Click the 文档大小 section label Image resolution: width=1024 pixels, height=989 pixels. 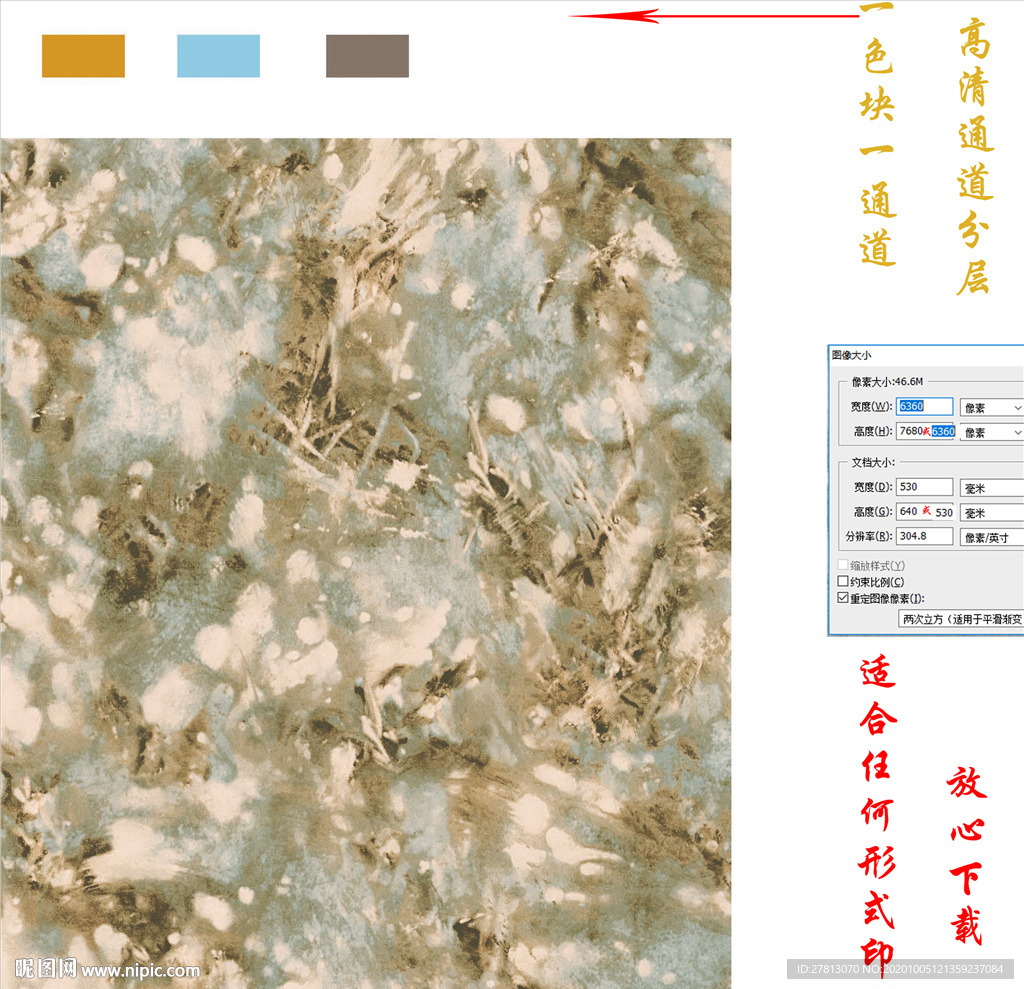click(x=872, y=462)
